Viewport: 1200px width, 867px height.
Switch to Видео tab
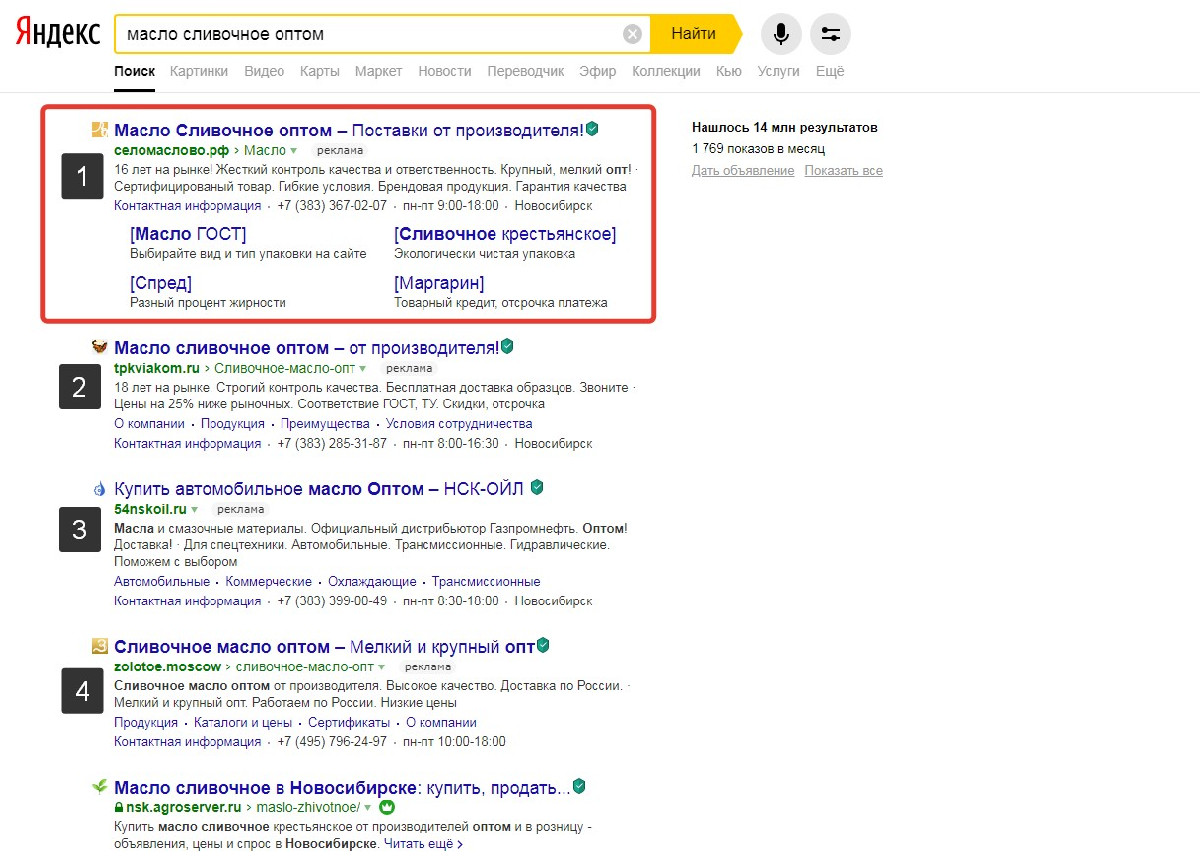(x=264, y=71)
